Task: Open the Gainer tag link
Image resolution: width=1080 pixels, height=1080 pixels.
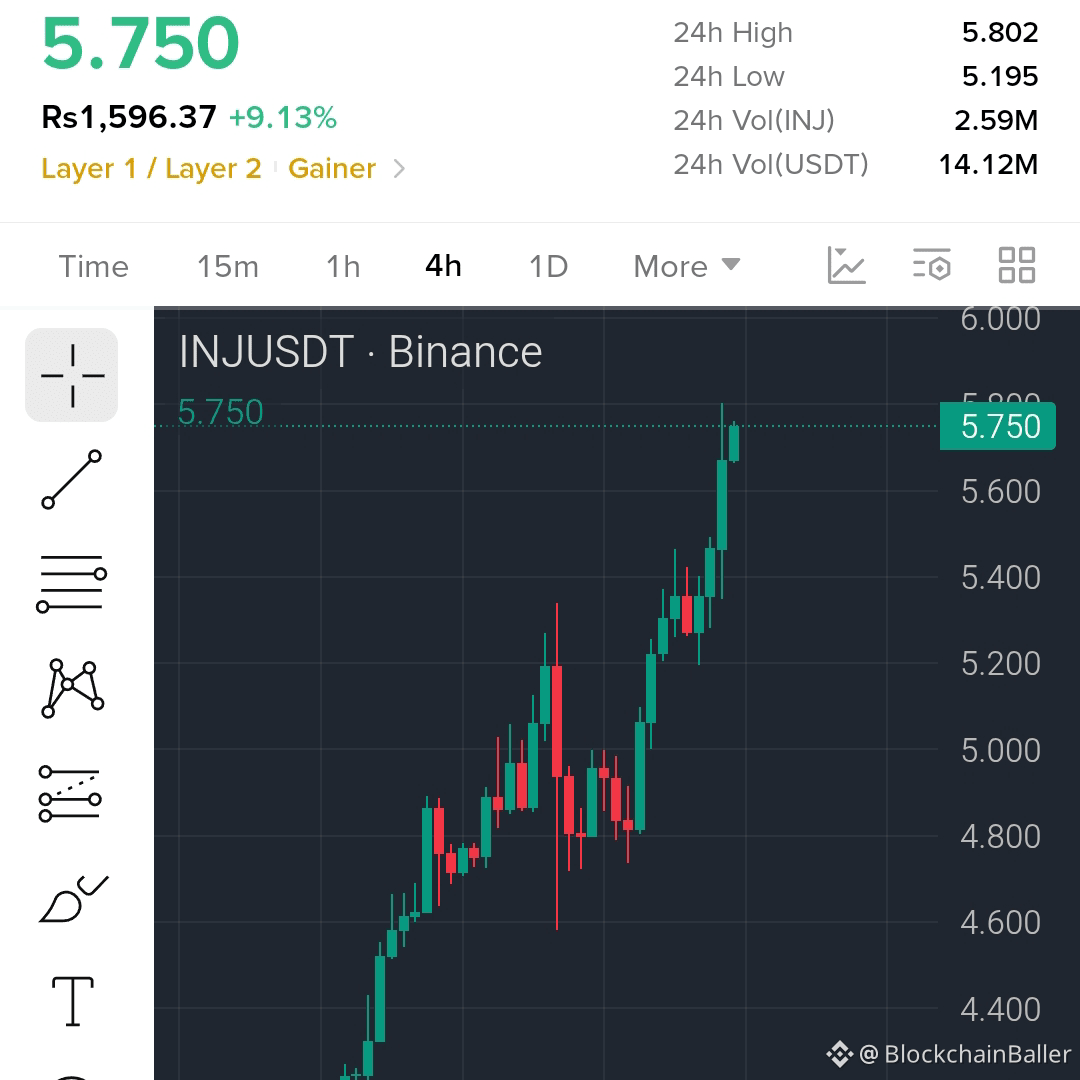Action: [x=332, y=169]
